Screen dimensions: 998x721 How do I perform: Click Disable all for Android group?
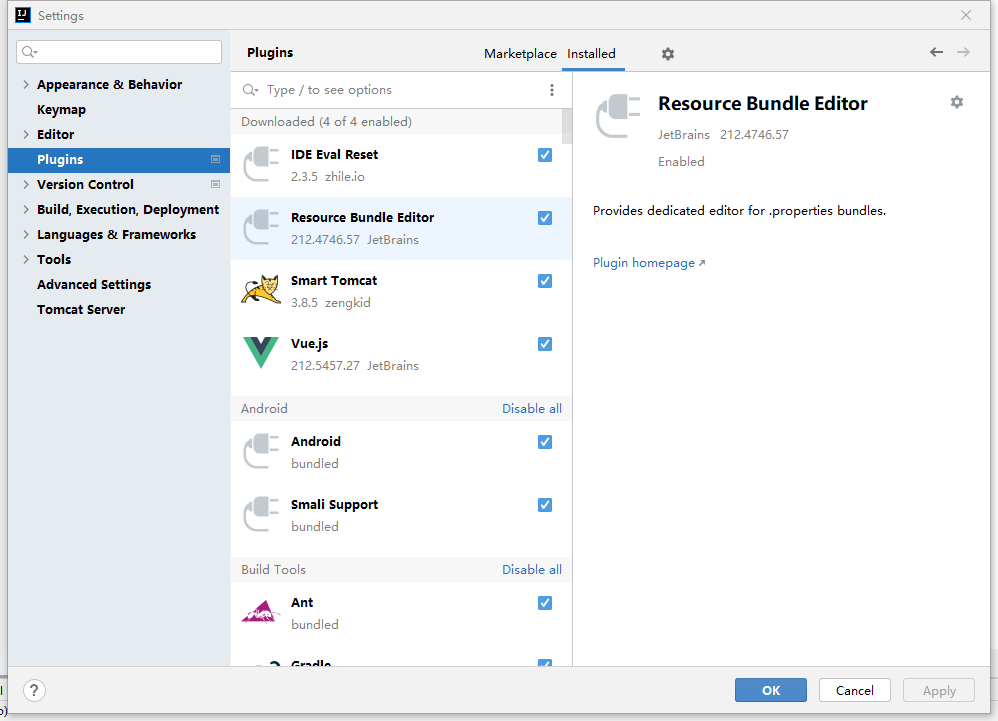(x=532, y=409)
